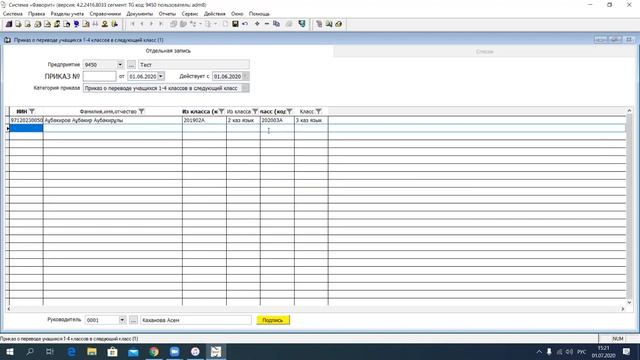Viewport: 640px width, 360px height.
Task: Go to last record navigation arrow
Action: pos(161,24)
